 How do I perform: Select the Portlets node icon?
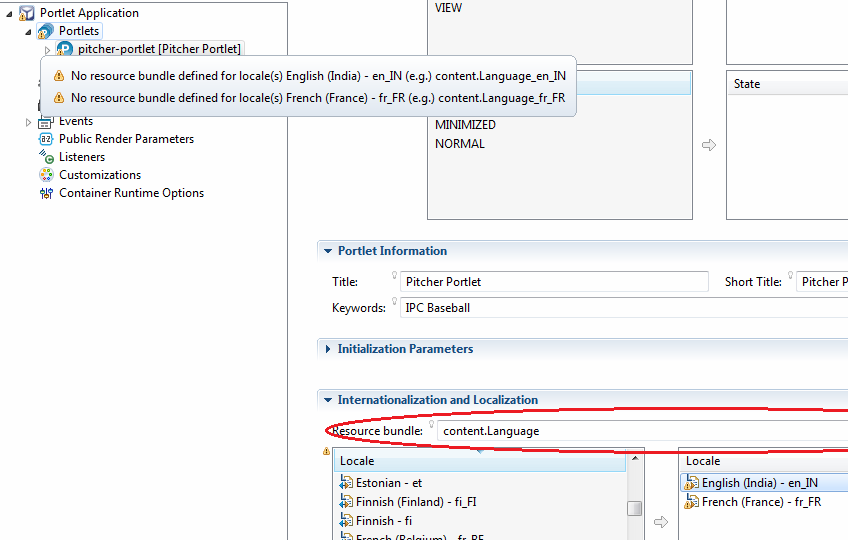(x=45, y=31)
